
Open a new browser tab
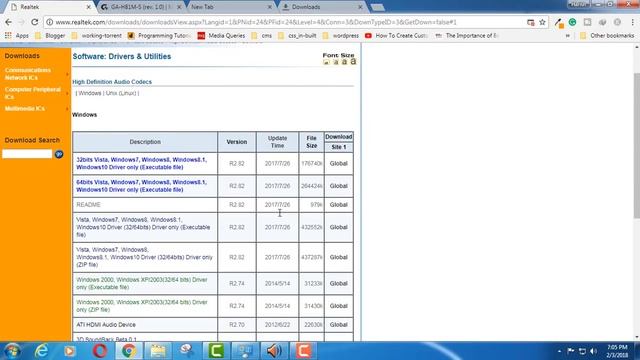tap(378, 7)
